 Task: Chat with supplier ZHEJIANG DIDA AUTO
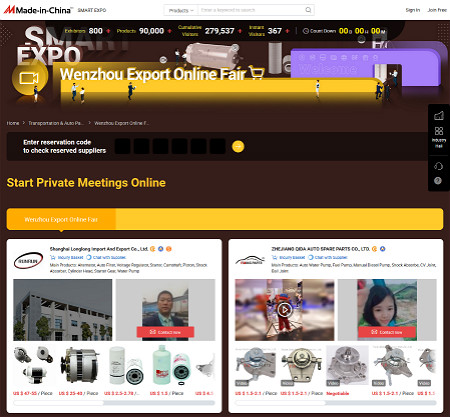pos(328,257)
